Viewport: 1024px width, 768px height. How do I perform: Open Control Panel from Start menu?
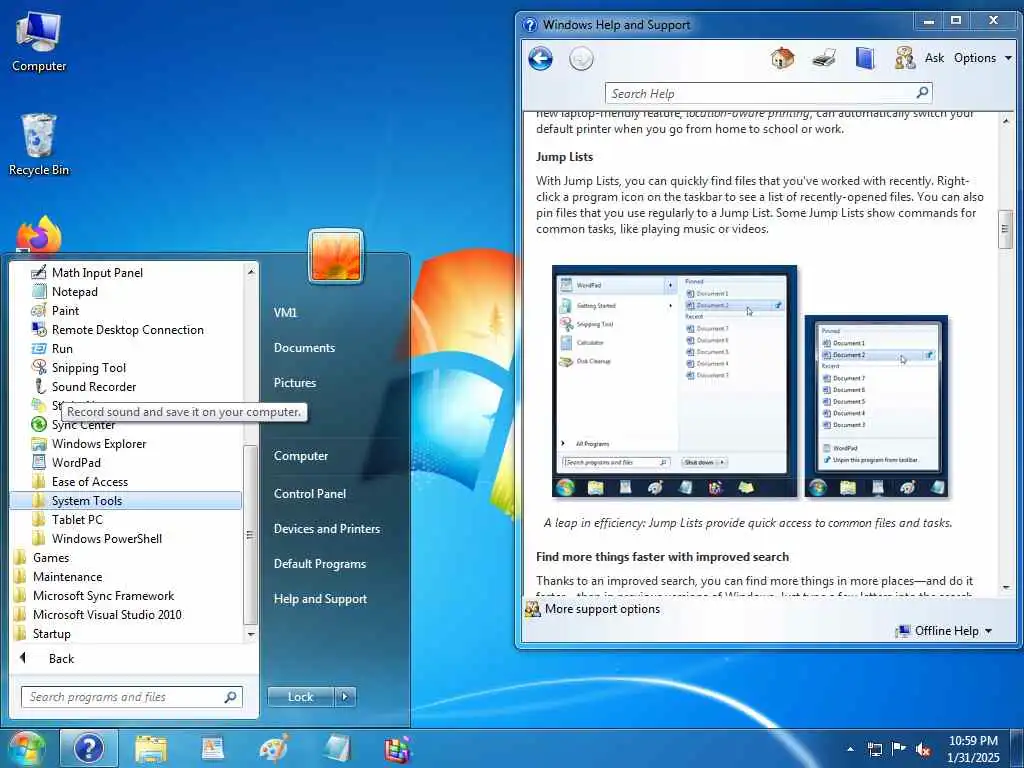310,494
